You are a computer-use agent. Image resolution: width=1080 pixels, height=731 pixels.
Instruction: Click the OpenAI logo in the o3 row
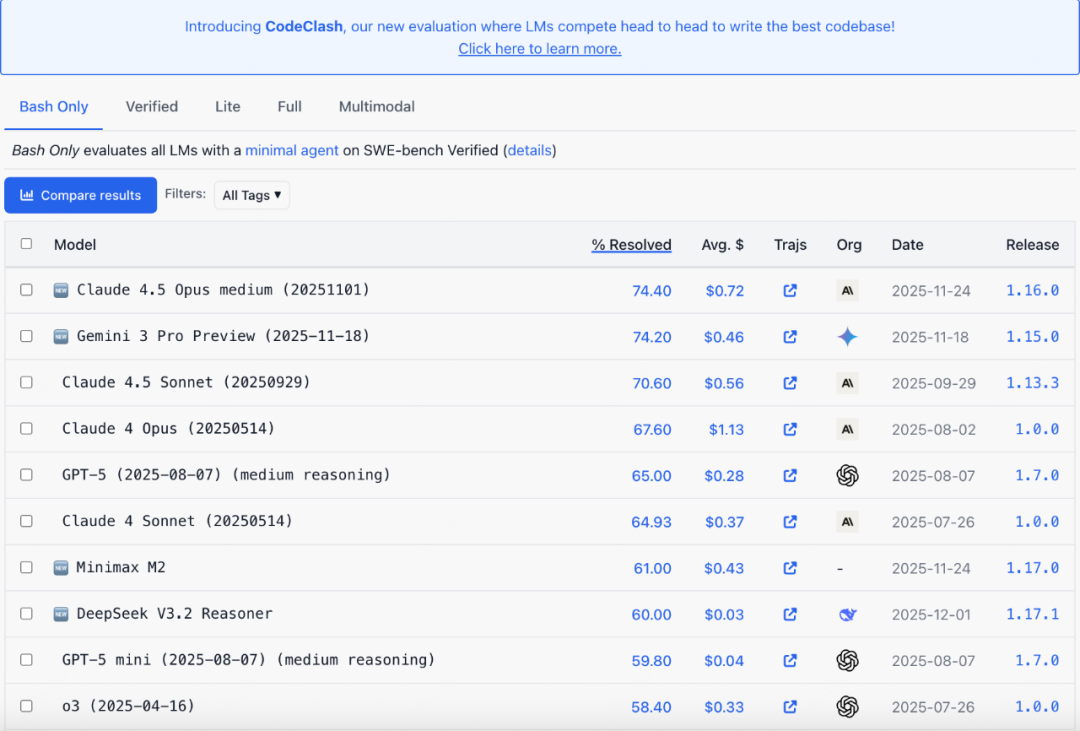pos(848,706)
